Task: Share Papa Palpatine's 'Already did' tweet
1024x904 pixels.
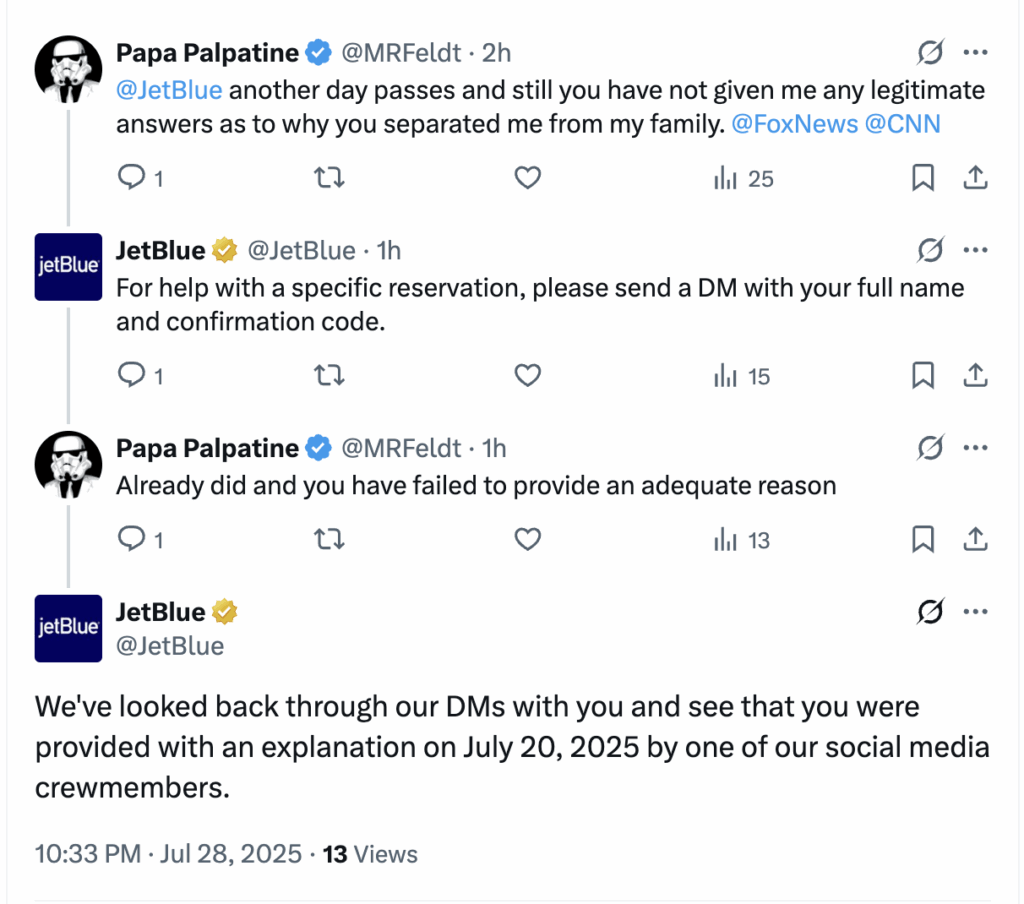Action: click(975, 541)
